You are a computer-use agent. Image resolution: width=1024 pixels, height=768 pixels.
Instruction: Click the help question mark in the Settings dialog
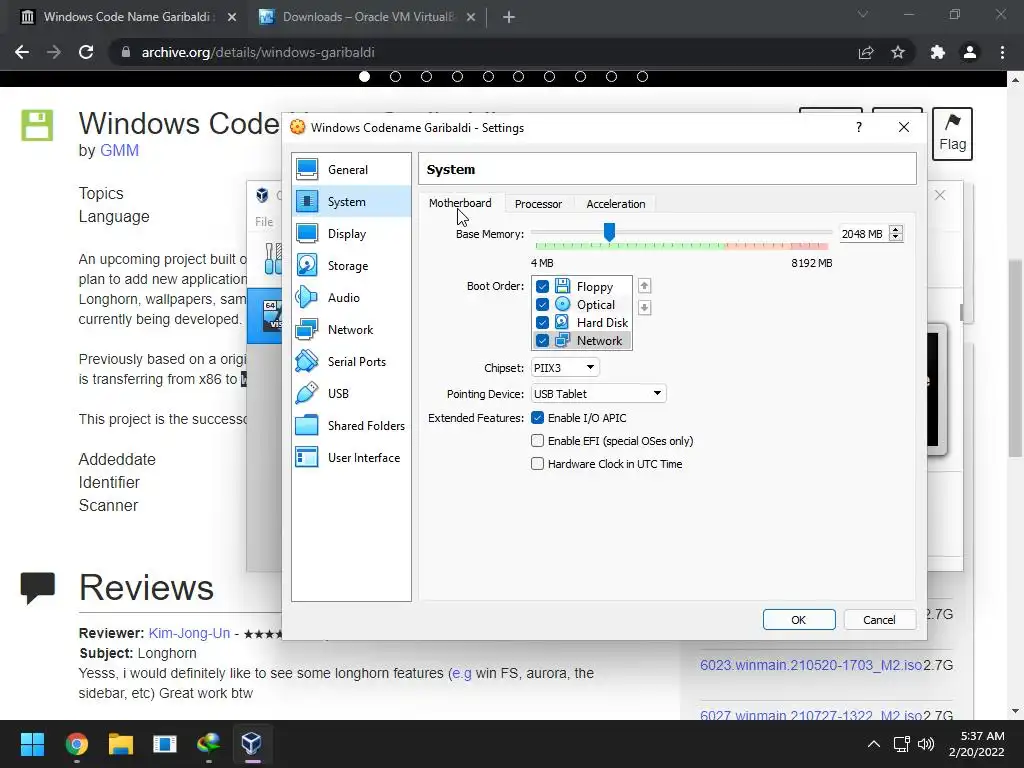coord(859,127)
